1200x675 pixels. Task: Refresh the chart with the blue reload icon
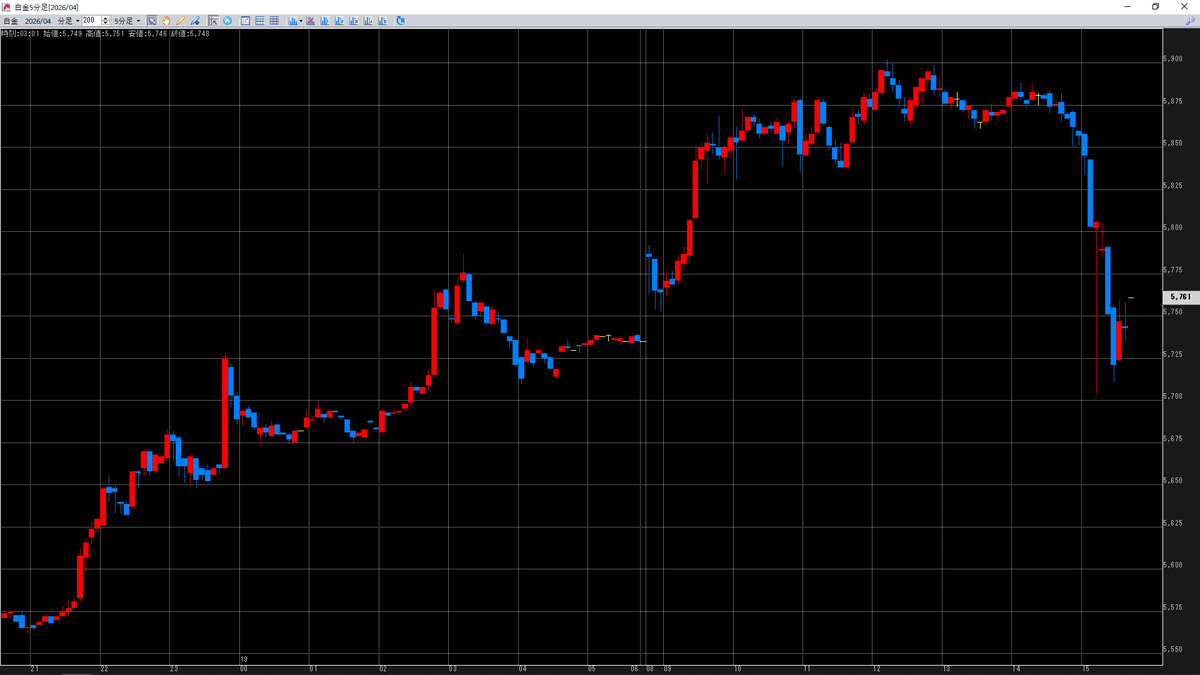click(x=400, y=21)
